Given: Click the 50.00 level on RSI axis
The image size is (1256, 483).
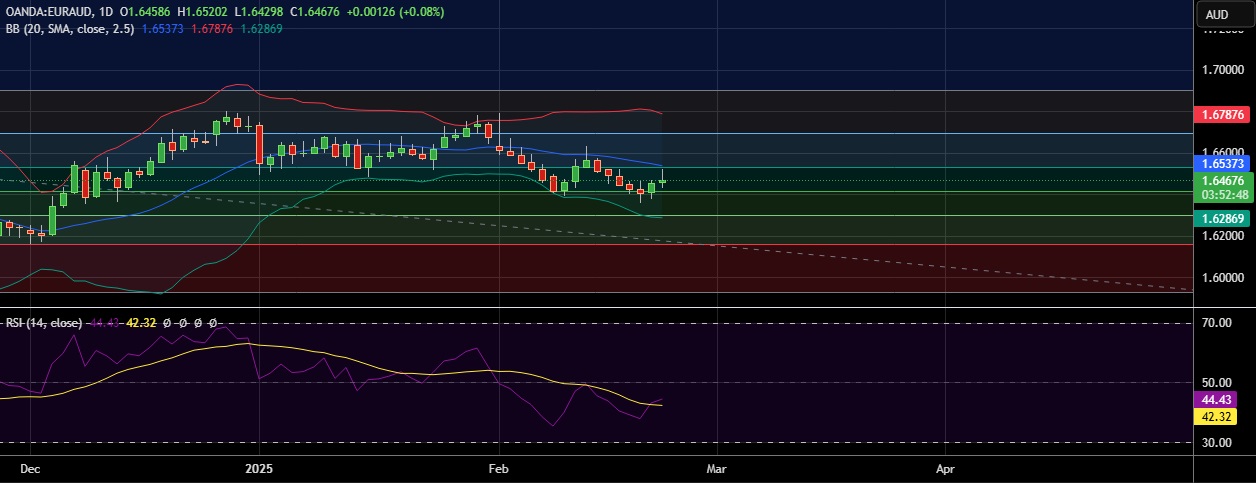Looking at the screenshot, I should pyautogui.click(x=1216, y=382).
